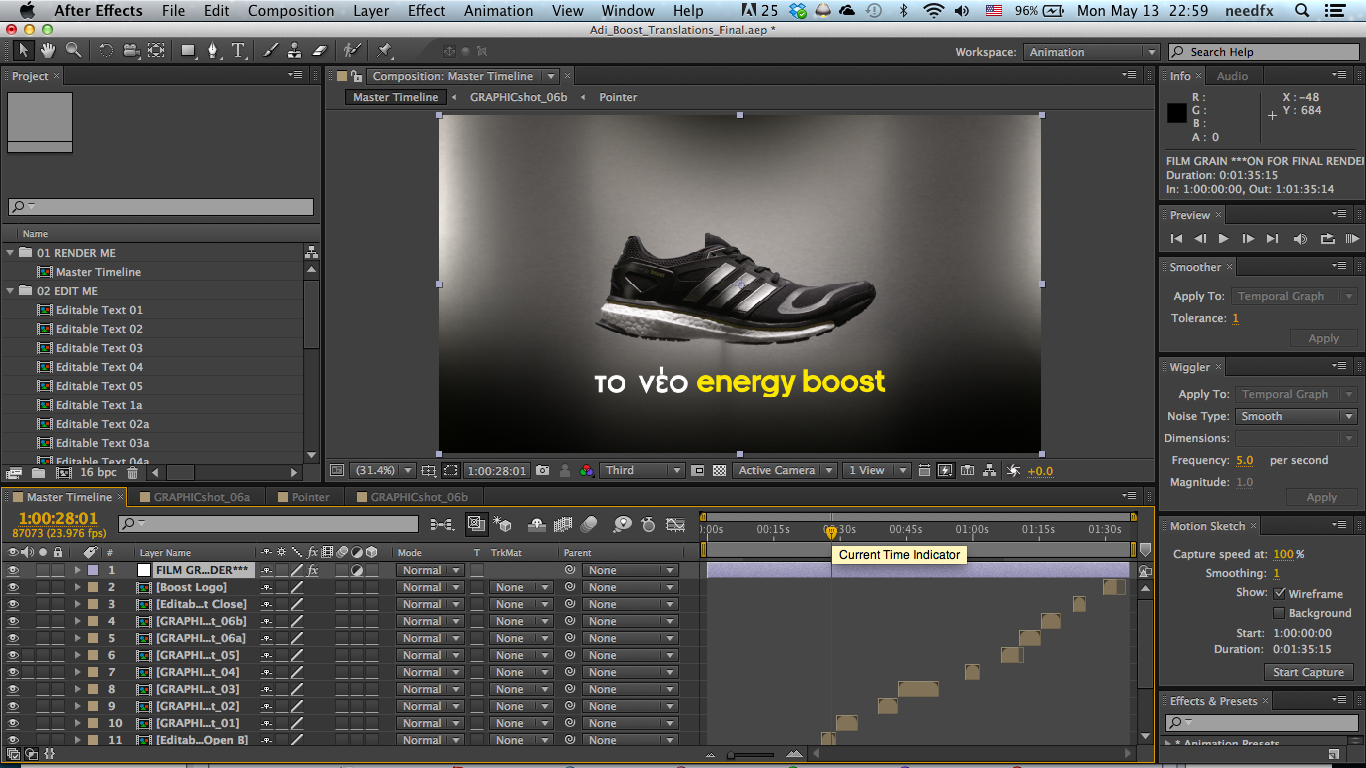The width and height of the screenshot is (1366, 768).
Task: Jump to first frame in Preview
Action: point(1176,239)
